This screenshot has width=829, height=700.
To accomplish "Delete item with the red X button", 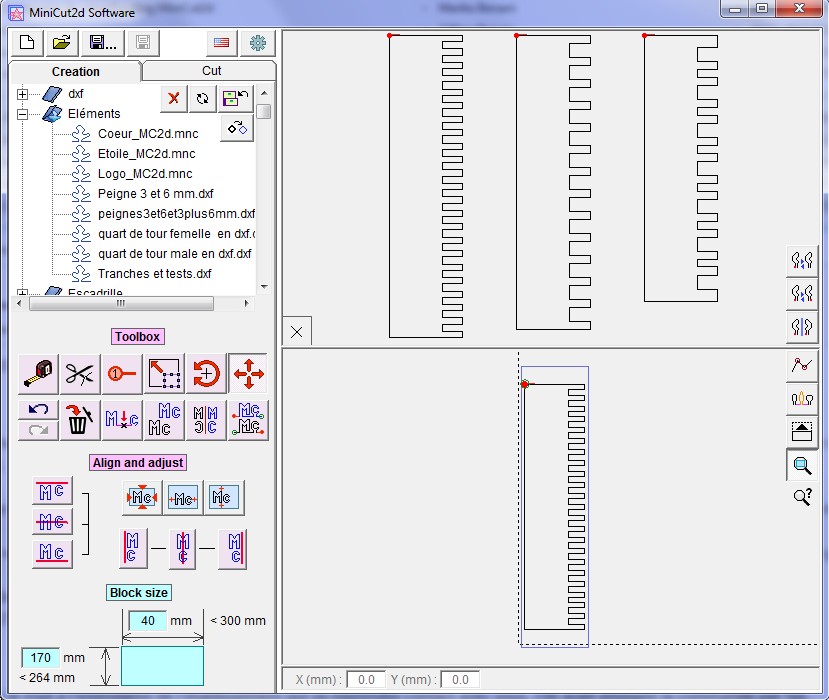I will [173, 99].
